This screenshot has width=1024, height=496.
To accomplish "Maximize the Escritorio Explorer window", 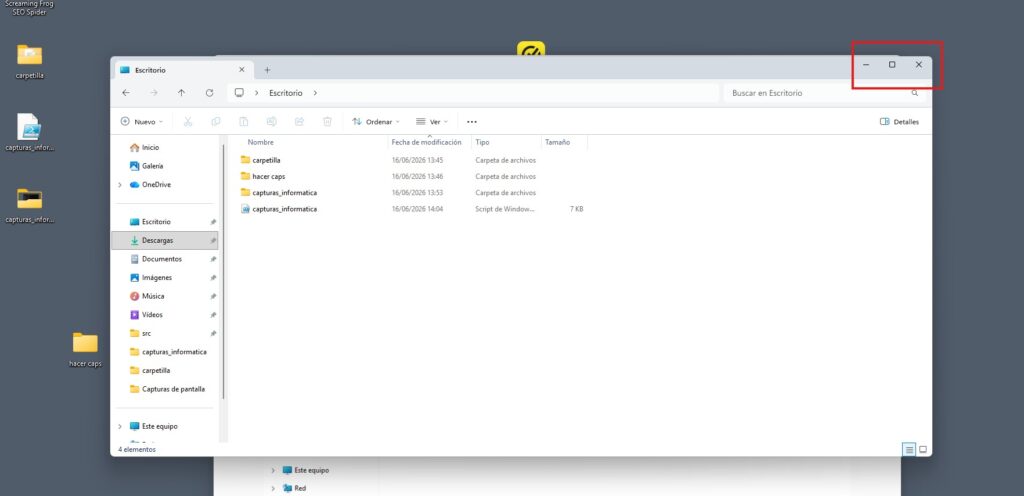I will click(892, 65).
